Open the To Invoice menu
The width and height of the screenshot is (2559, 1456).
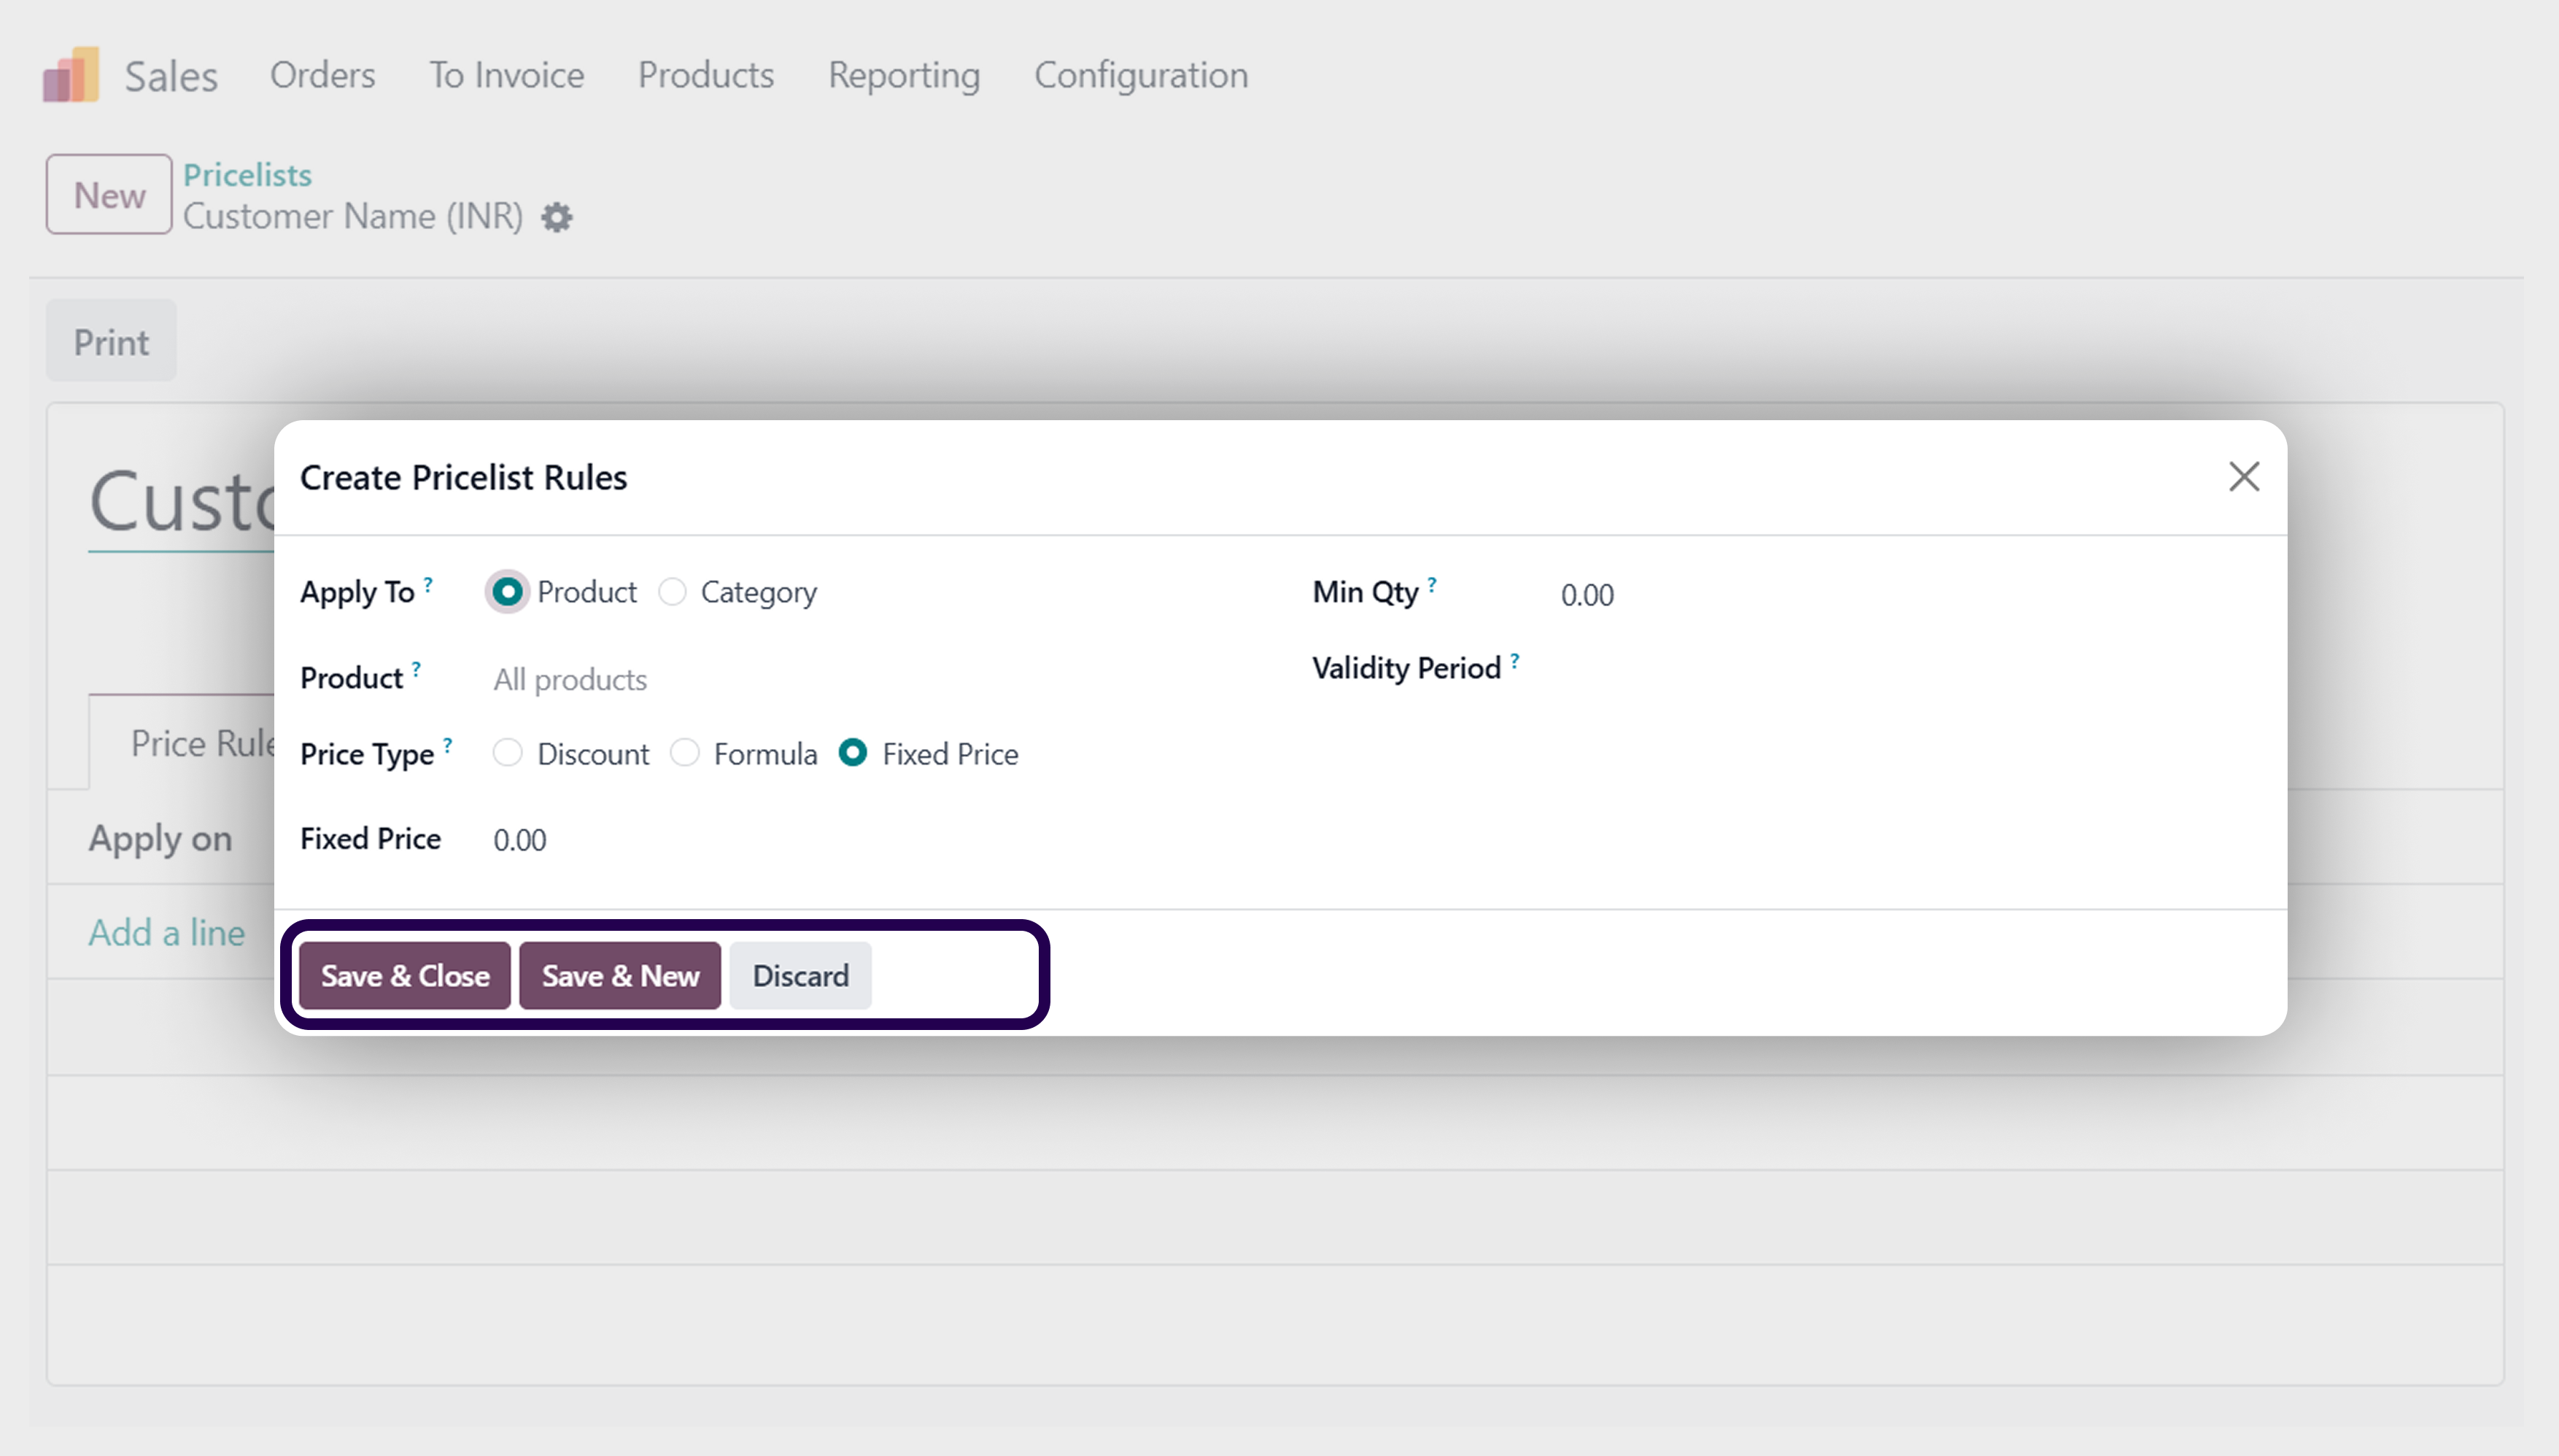pos(506,75)
